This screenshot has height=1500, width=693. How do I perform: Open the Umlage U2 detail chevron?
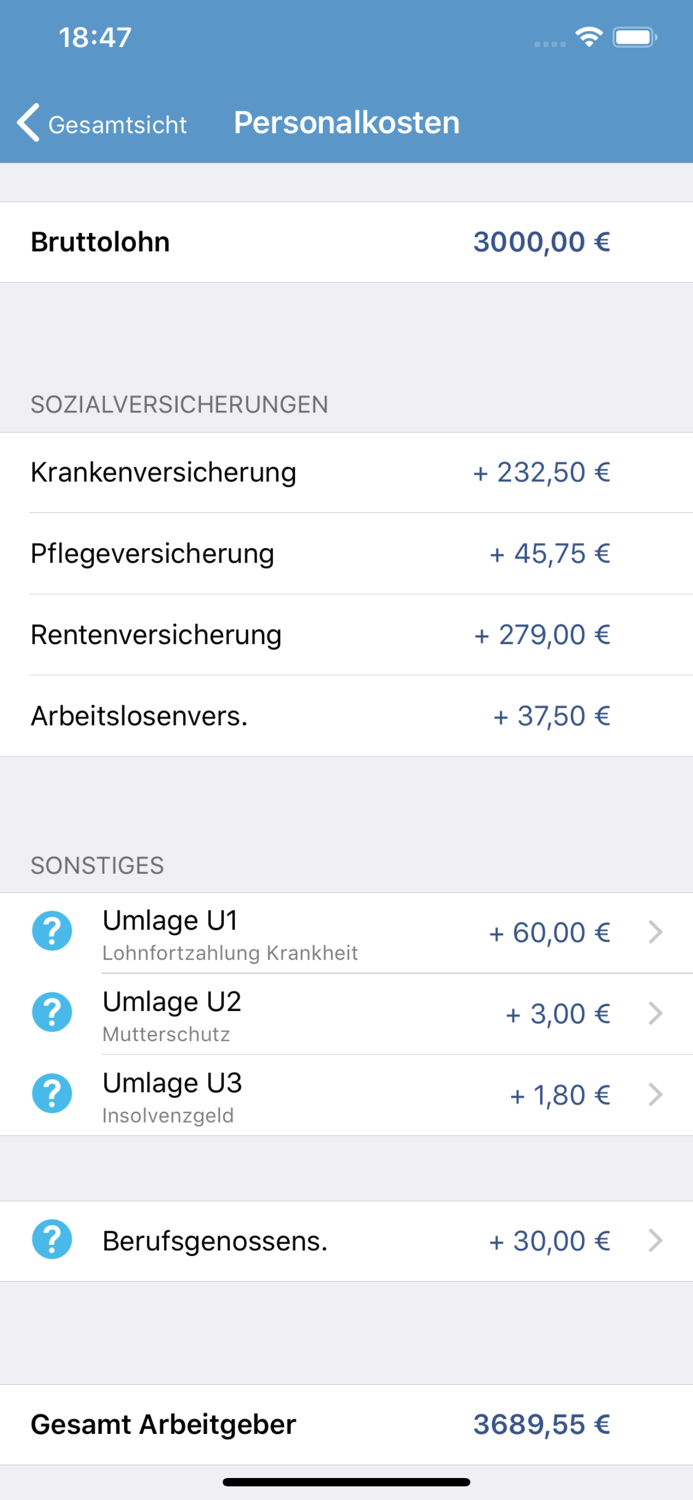click(655, 1013)
